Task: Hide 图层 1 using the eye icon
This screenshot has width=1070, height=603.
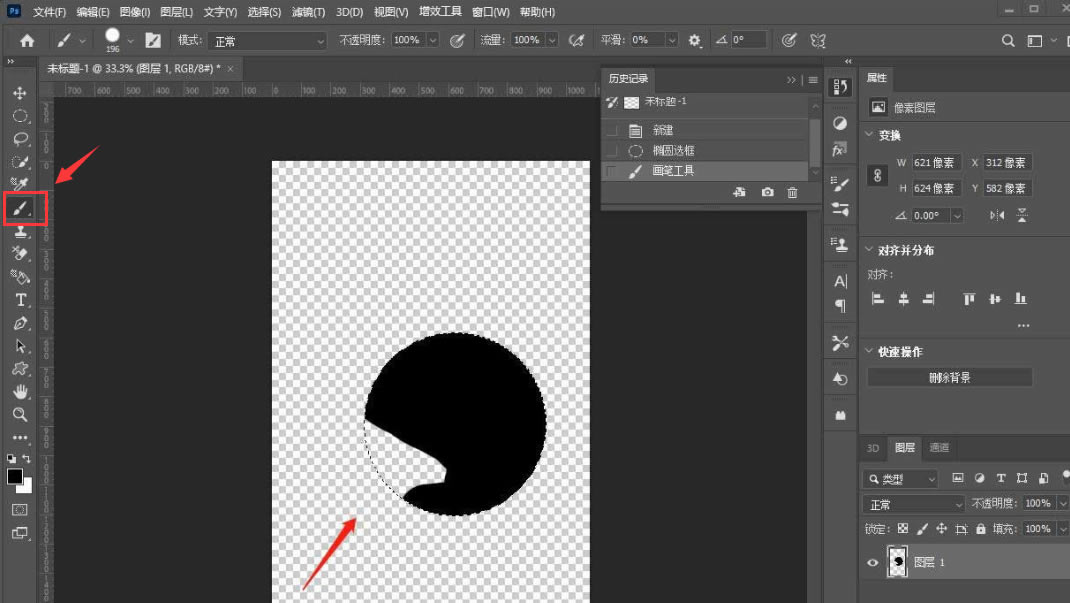Action: [872, 563]
